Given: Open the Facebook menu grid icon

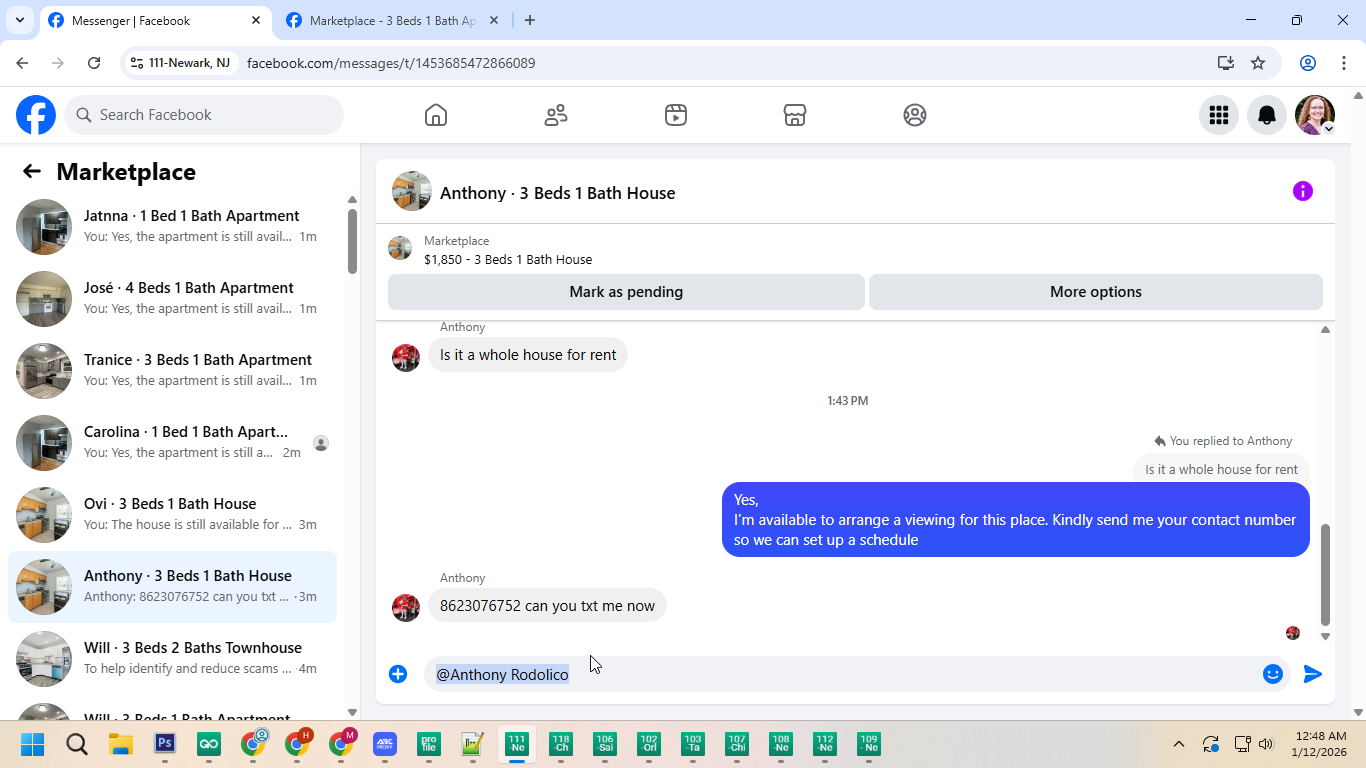Looking at the screenshot, I should point(1219,115).
